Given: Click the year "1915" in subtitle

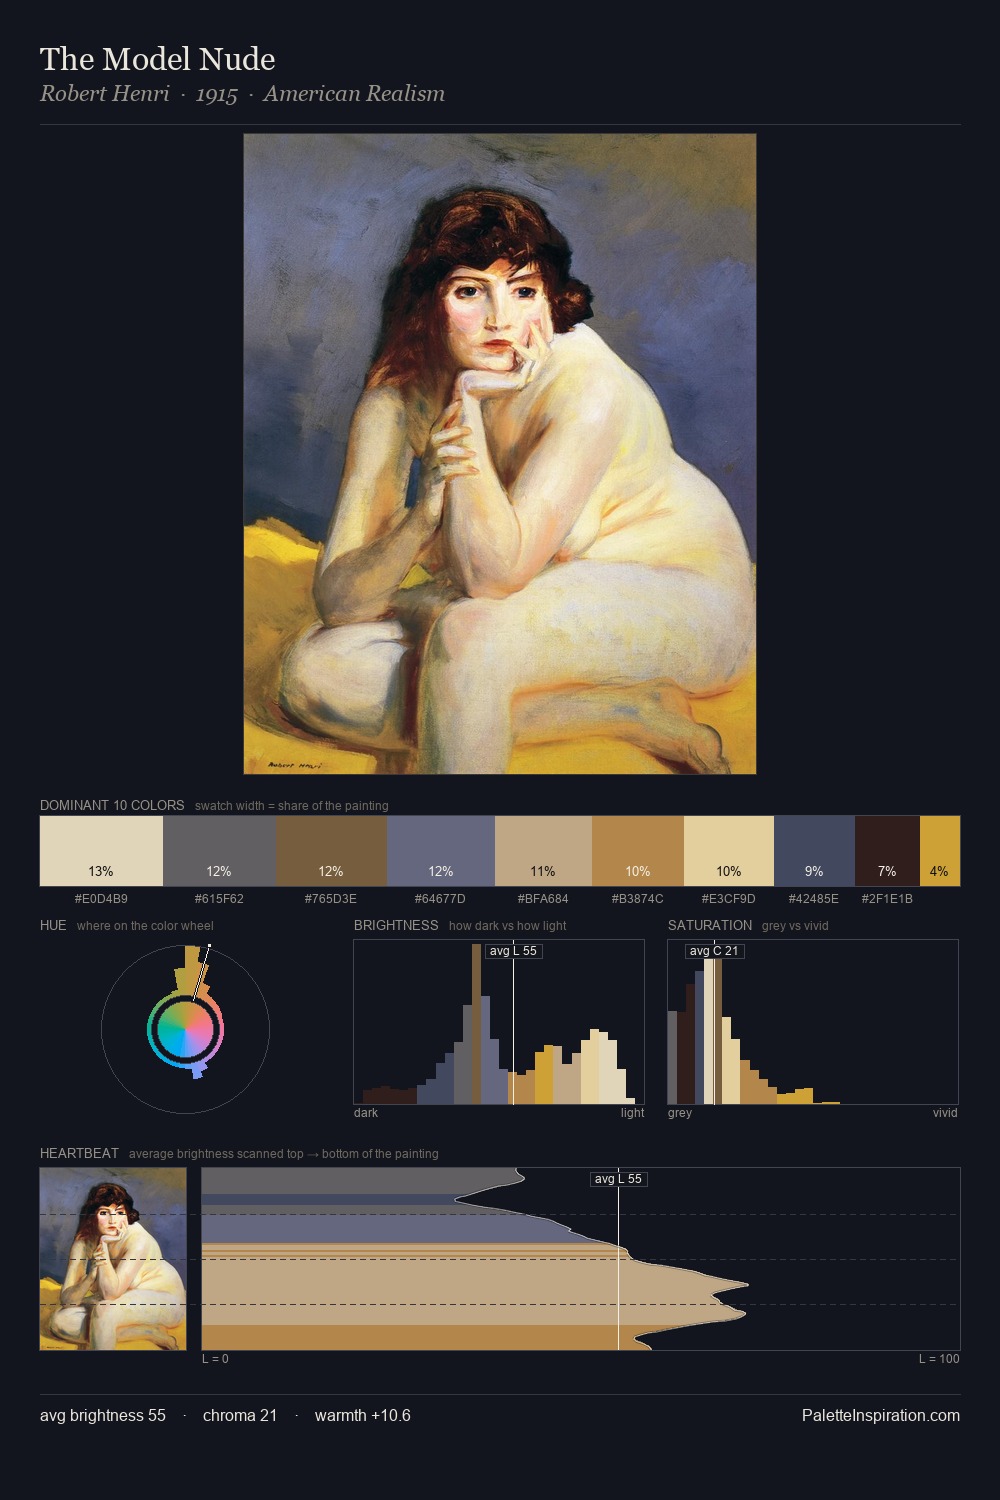Looking at the screenshot, I should tap(217, 94).
